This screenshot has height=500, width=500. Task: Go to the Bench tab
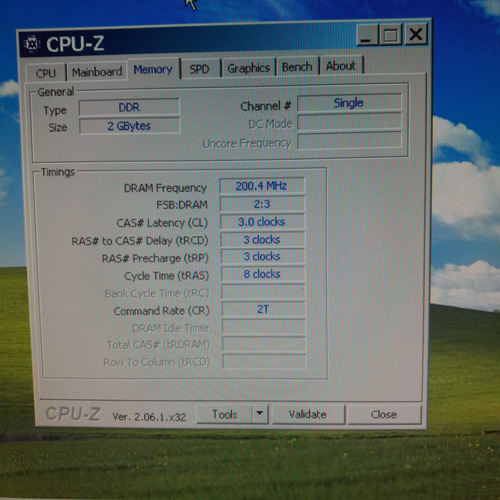pyautogui.click(x=297, y=67)
